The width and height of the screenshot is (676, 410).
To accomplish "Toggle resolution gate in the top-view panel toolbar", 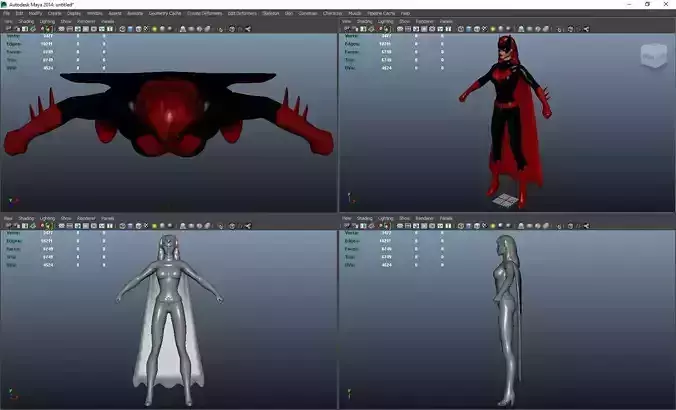I will (x=78, y=29).
